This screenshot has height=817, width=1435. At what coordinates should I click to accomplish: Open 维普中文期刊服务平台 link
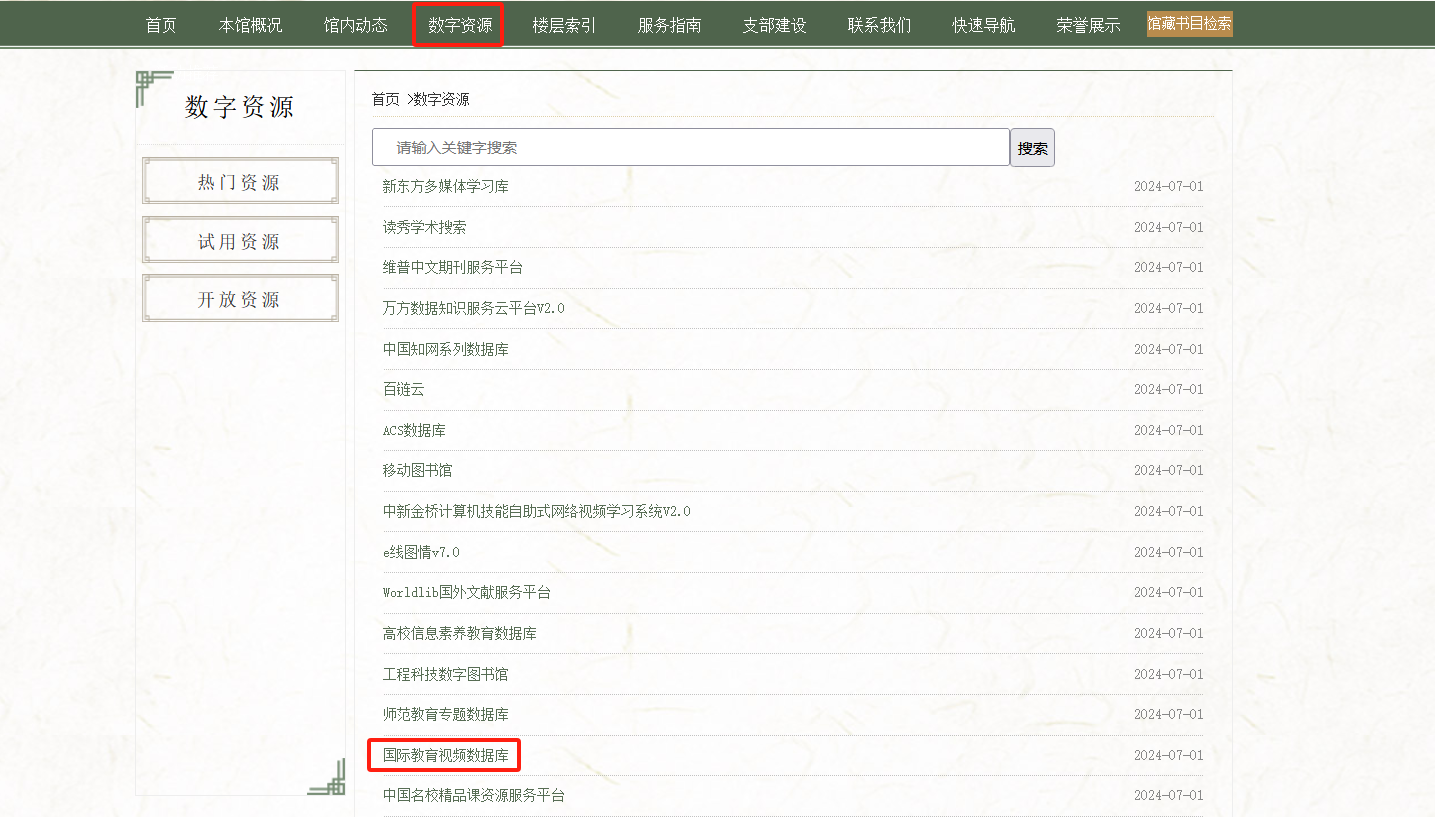coord(452,267)
